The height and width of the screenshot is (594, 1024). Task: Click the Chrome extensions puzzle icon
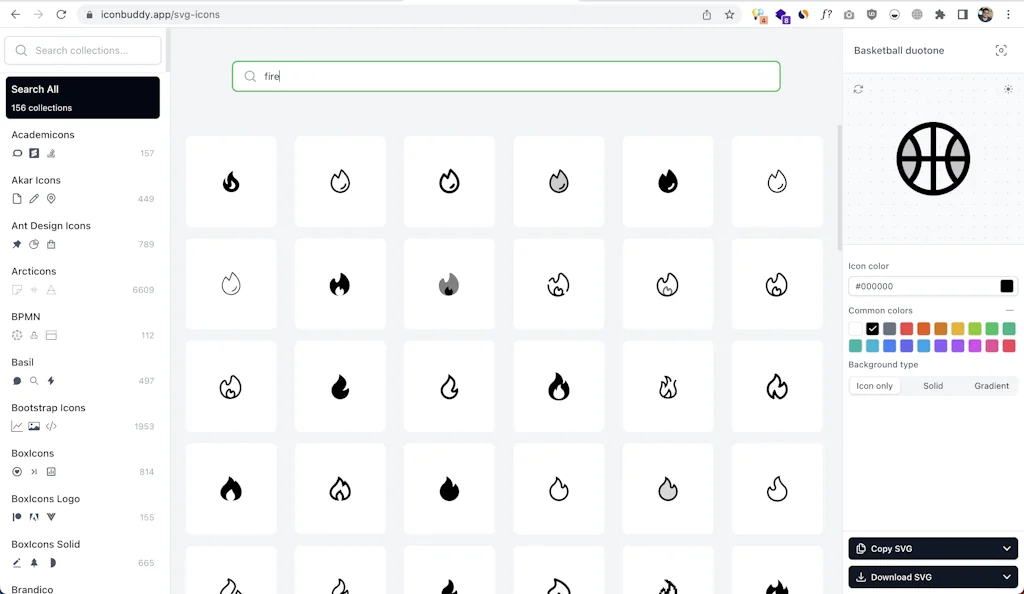click(939, 15)
